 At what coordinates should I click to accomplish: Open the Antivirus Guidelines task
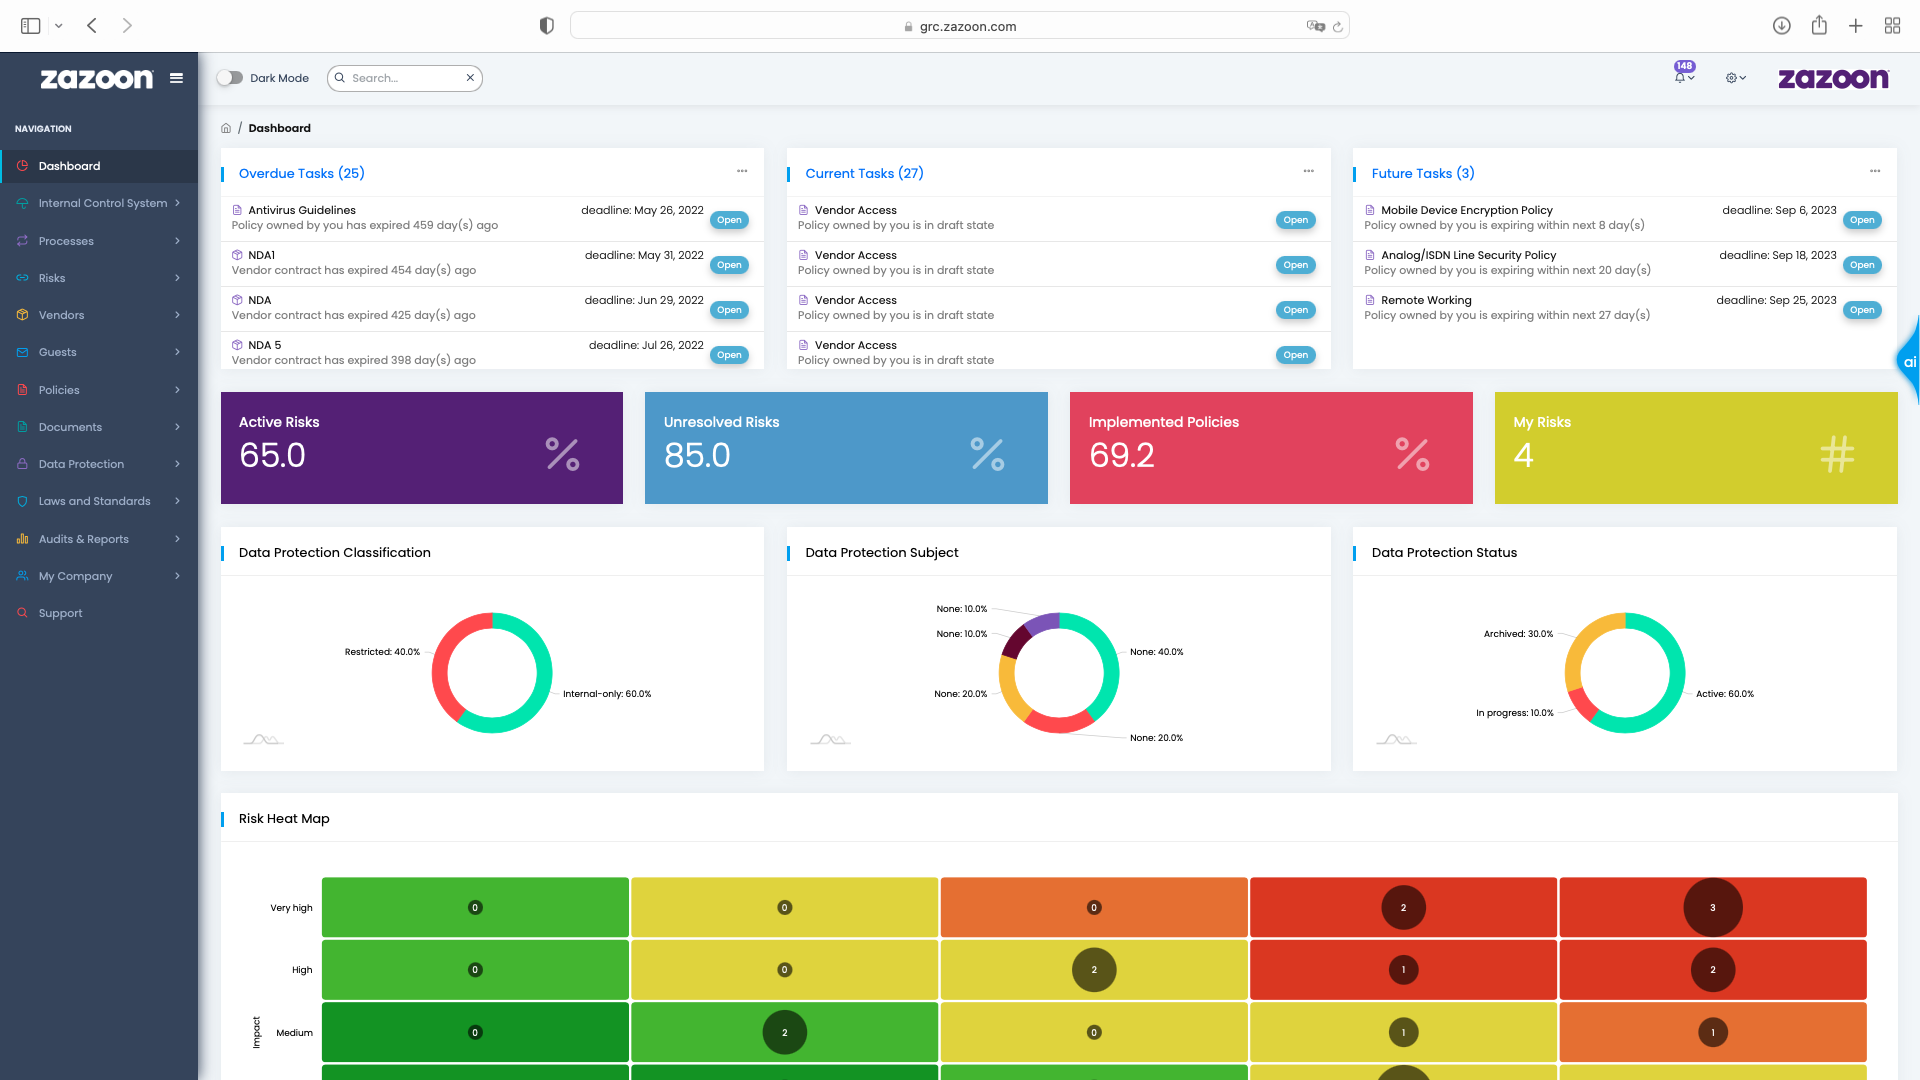301,210
